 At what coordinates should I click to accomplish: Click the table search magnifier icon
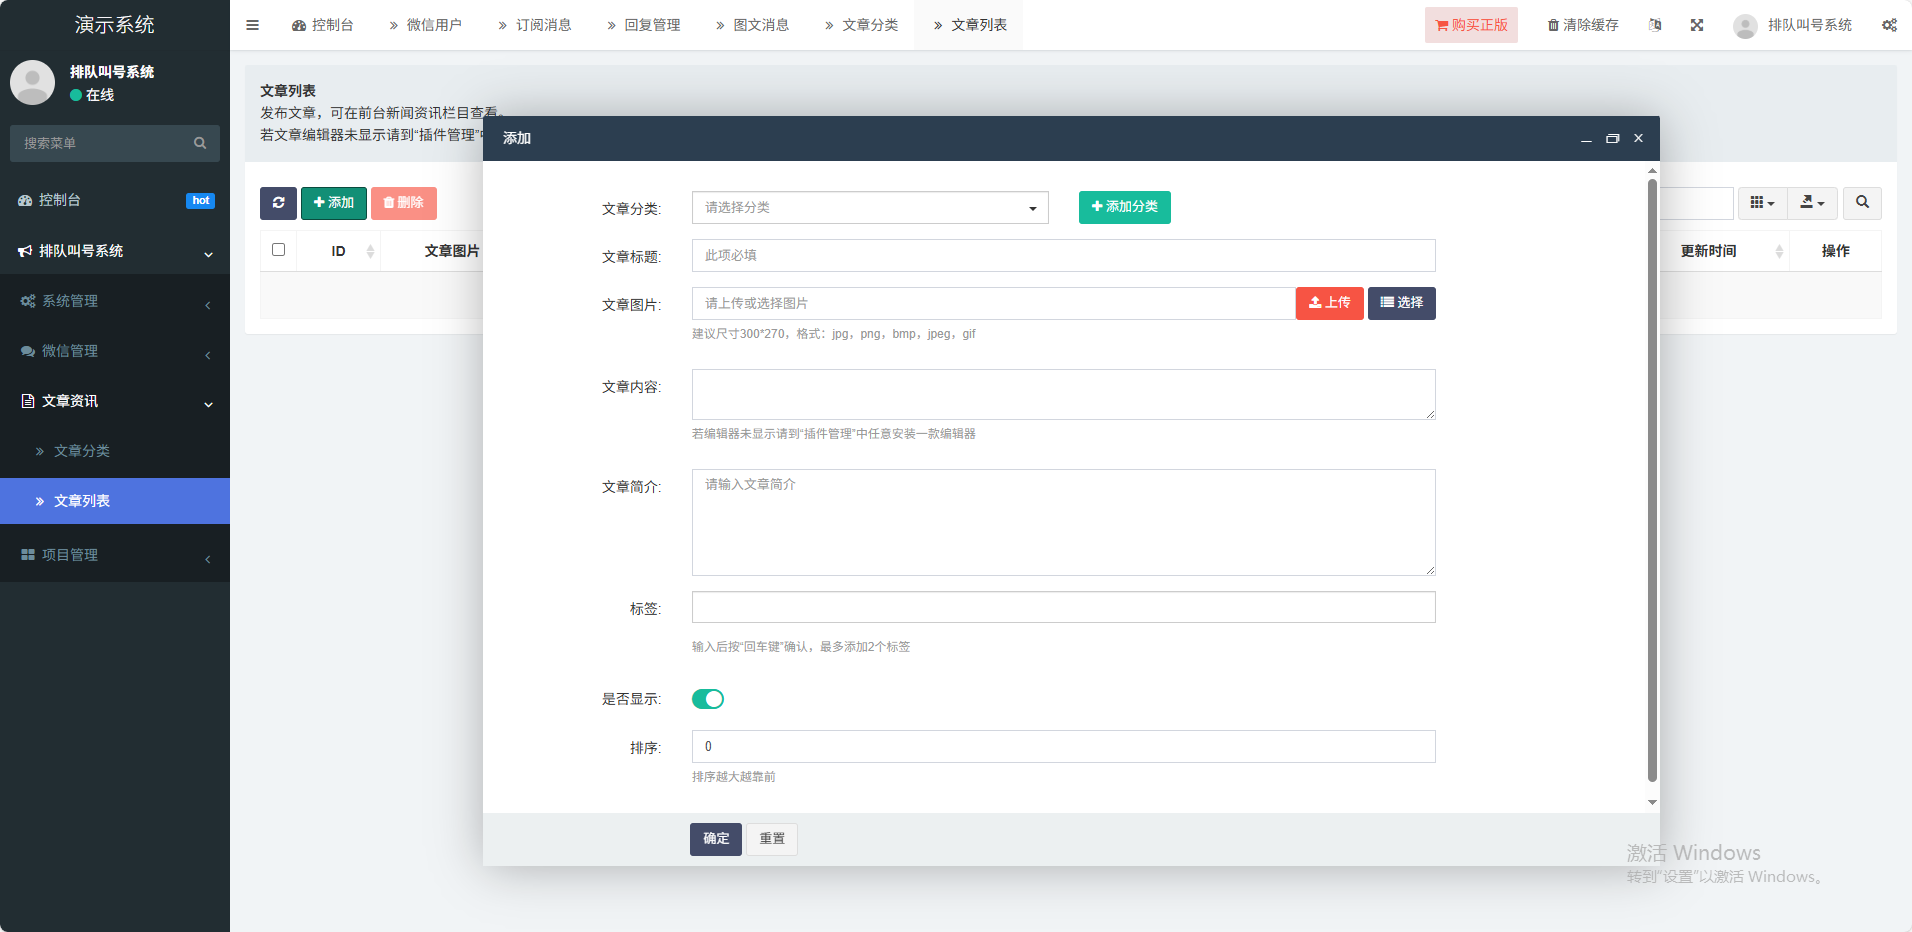pos(1862,203)
